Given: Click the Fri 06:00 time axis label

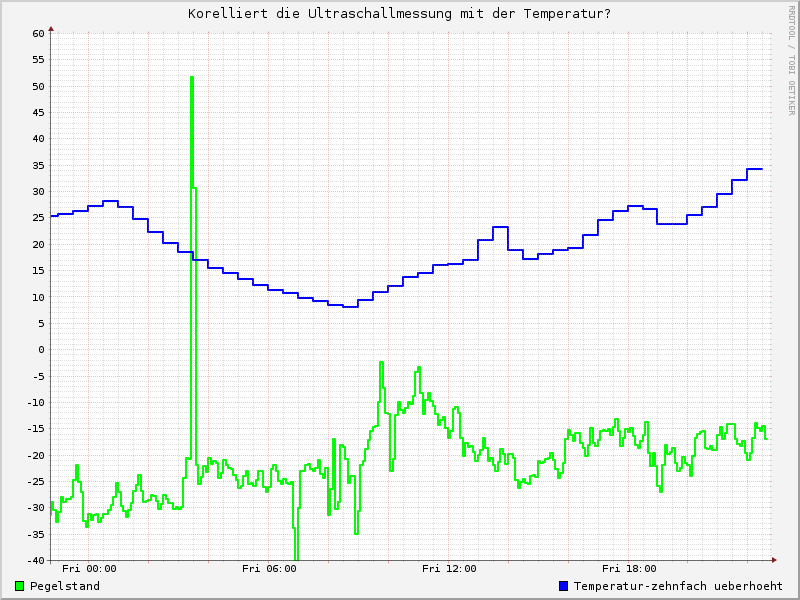Looking at the screenshot, I should point(269,568).
